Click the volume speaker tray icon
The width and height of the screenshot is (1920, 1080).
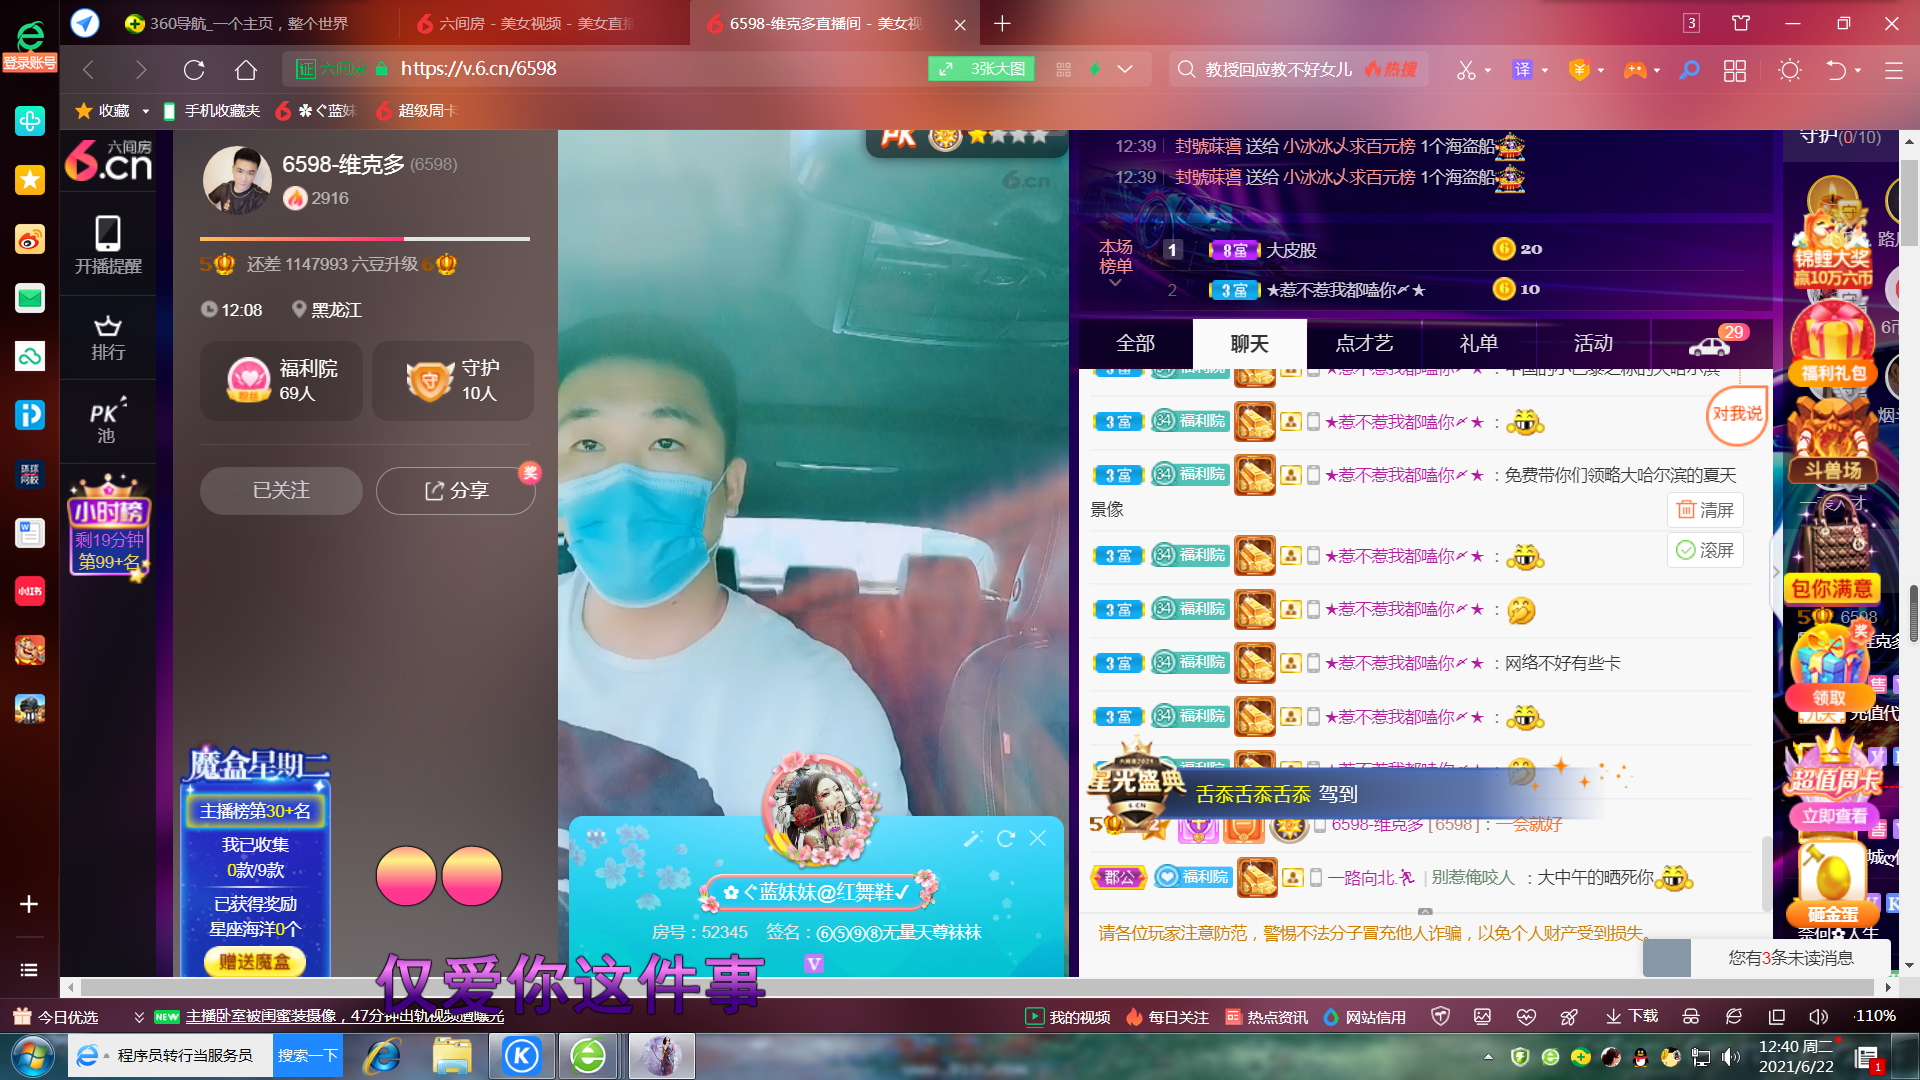tap(1730, 1057)
